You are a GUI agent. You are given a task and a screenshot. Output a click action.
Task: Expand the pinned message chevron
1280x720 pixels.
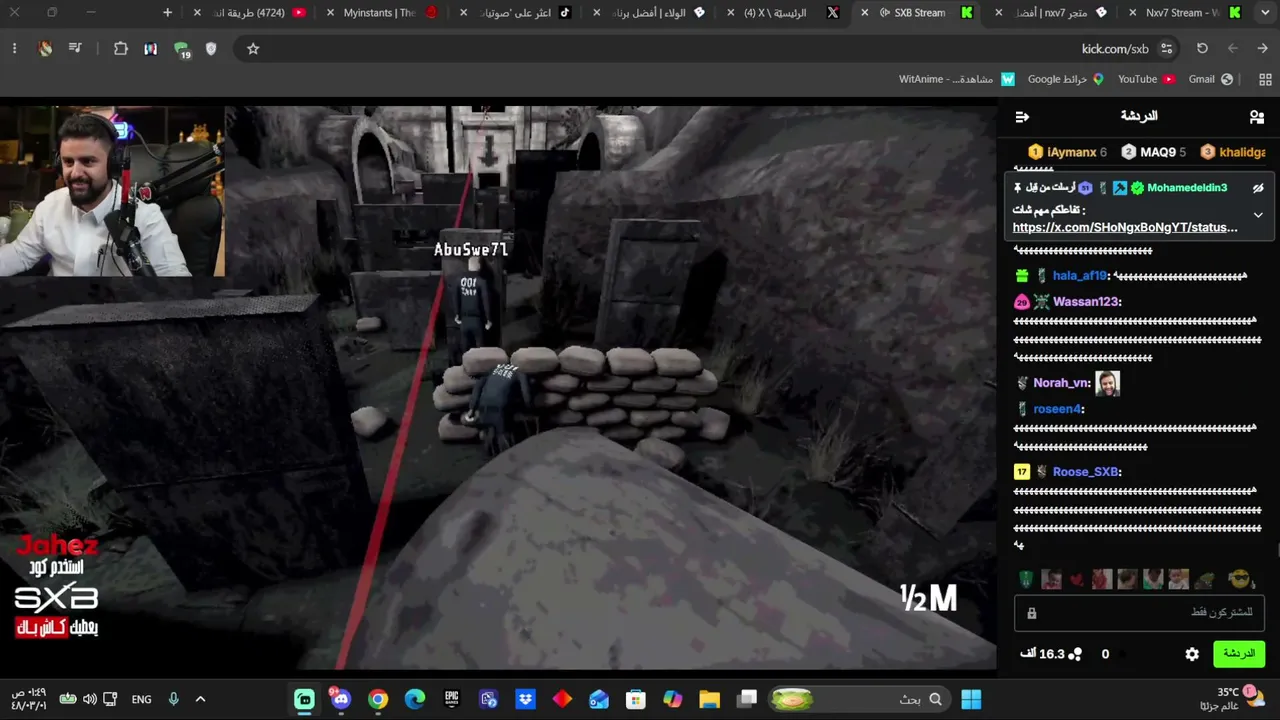click(1258, 215)
